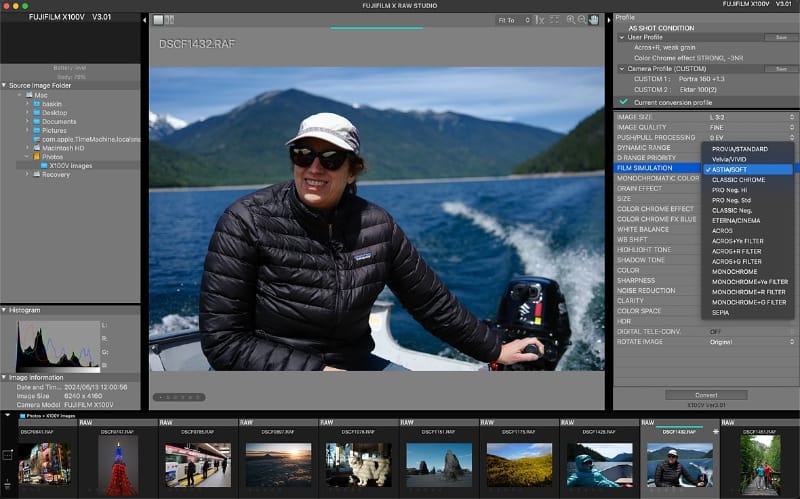Save the User Profile
Viewport: 800px width, 499px height.
[781, 37]
